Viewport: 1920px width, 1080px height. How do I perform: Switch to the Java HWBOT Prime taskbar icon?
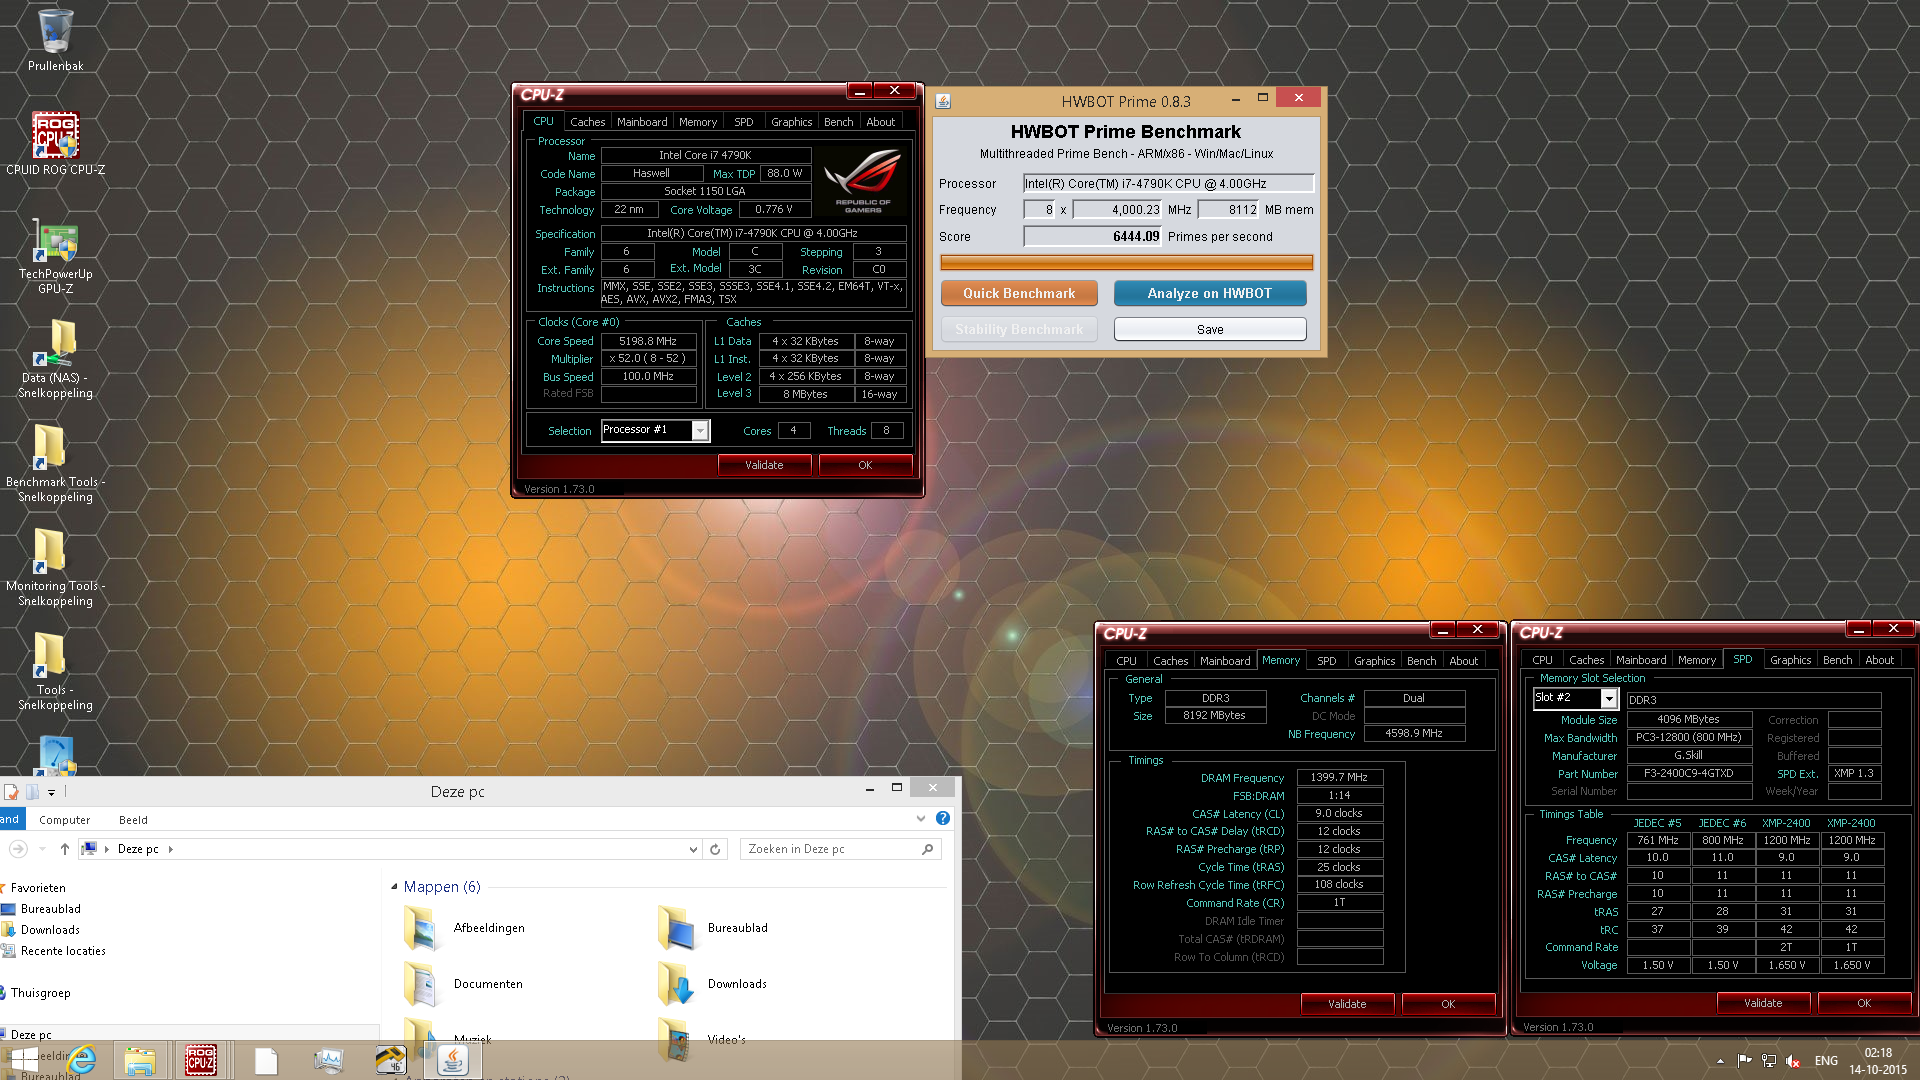point(452,1060)
